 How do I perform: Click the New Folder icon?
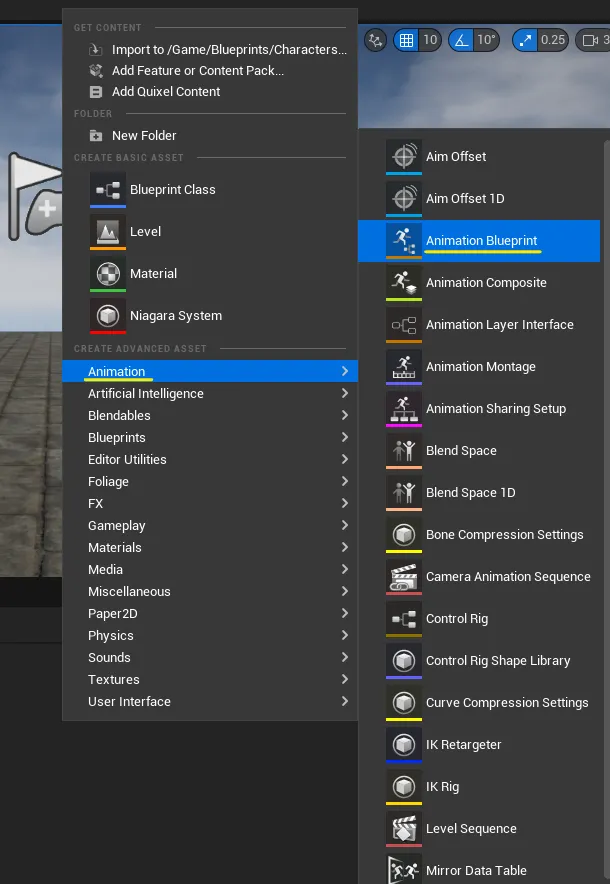click(x=96, y=135)
